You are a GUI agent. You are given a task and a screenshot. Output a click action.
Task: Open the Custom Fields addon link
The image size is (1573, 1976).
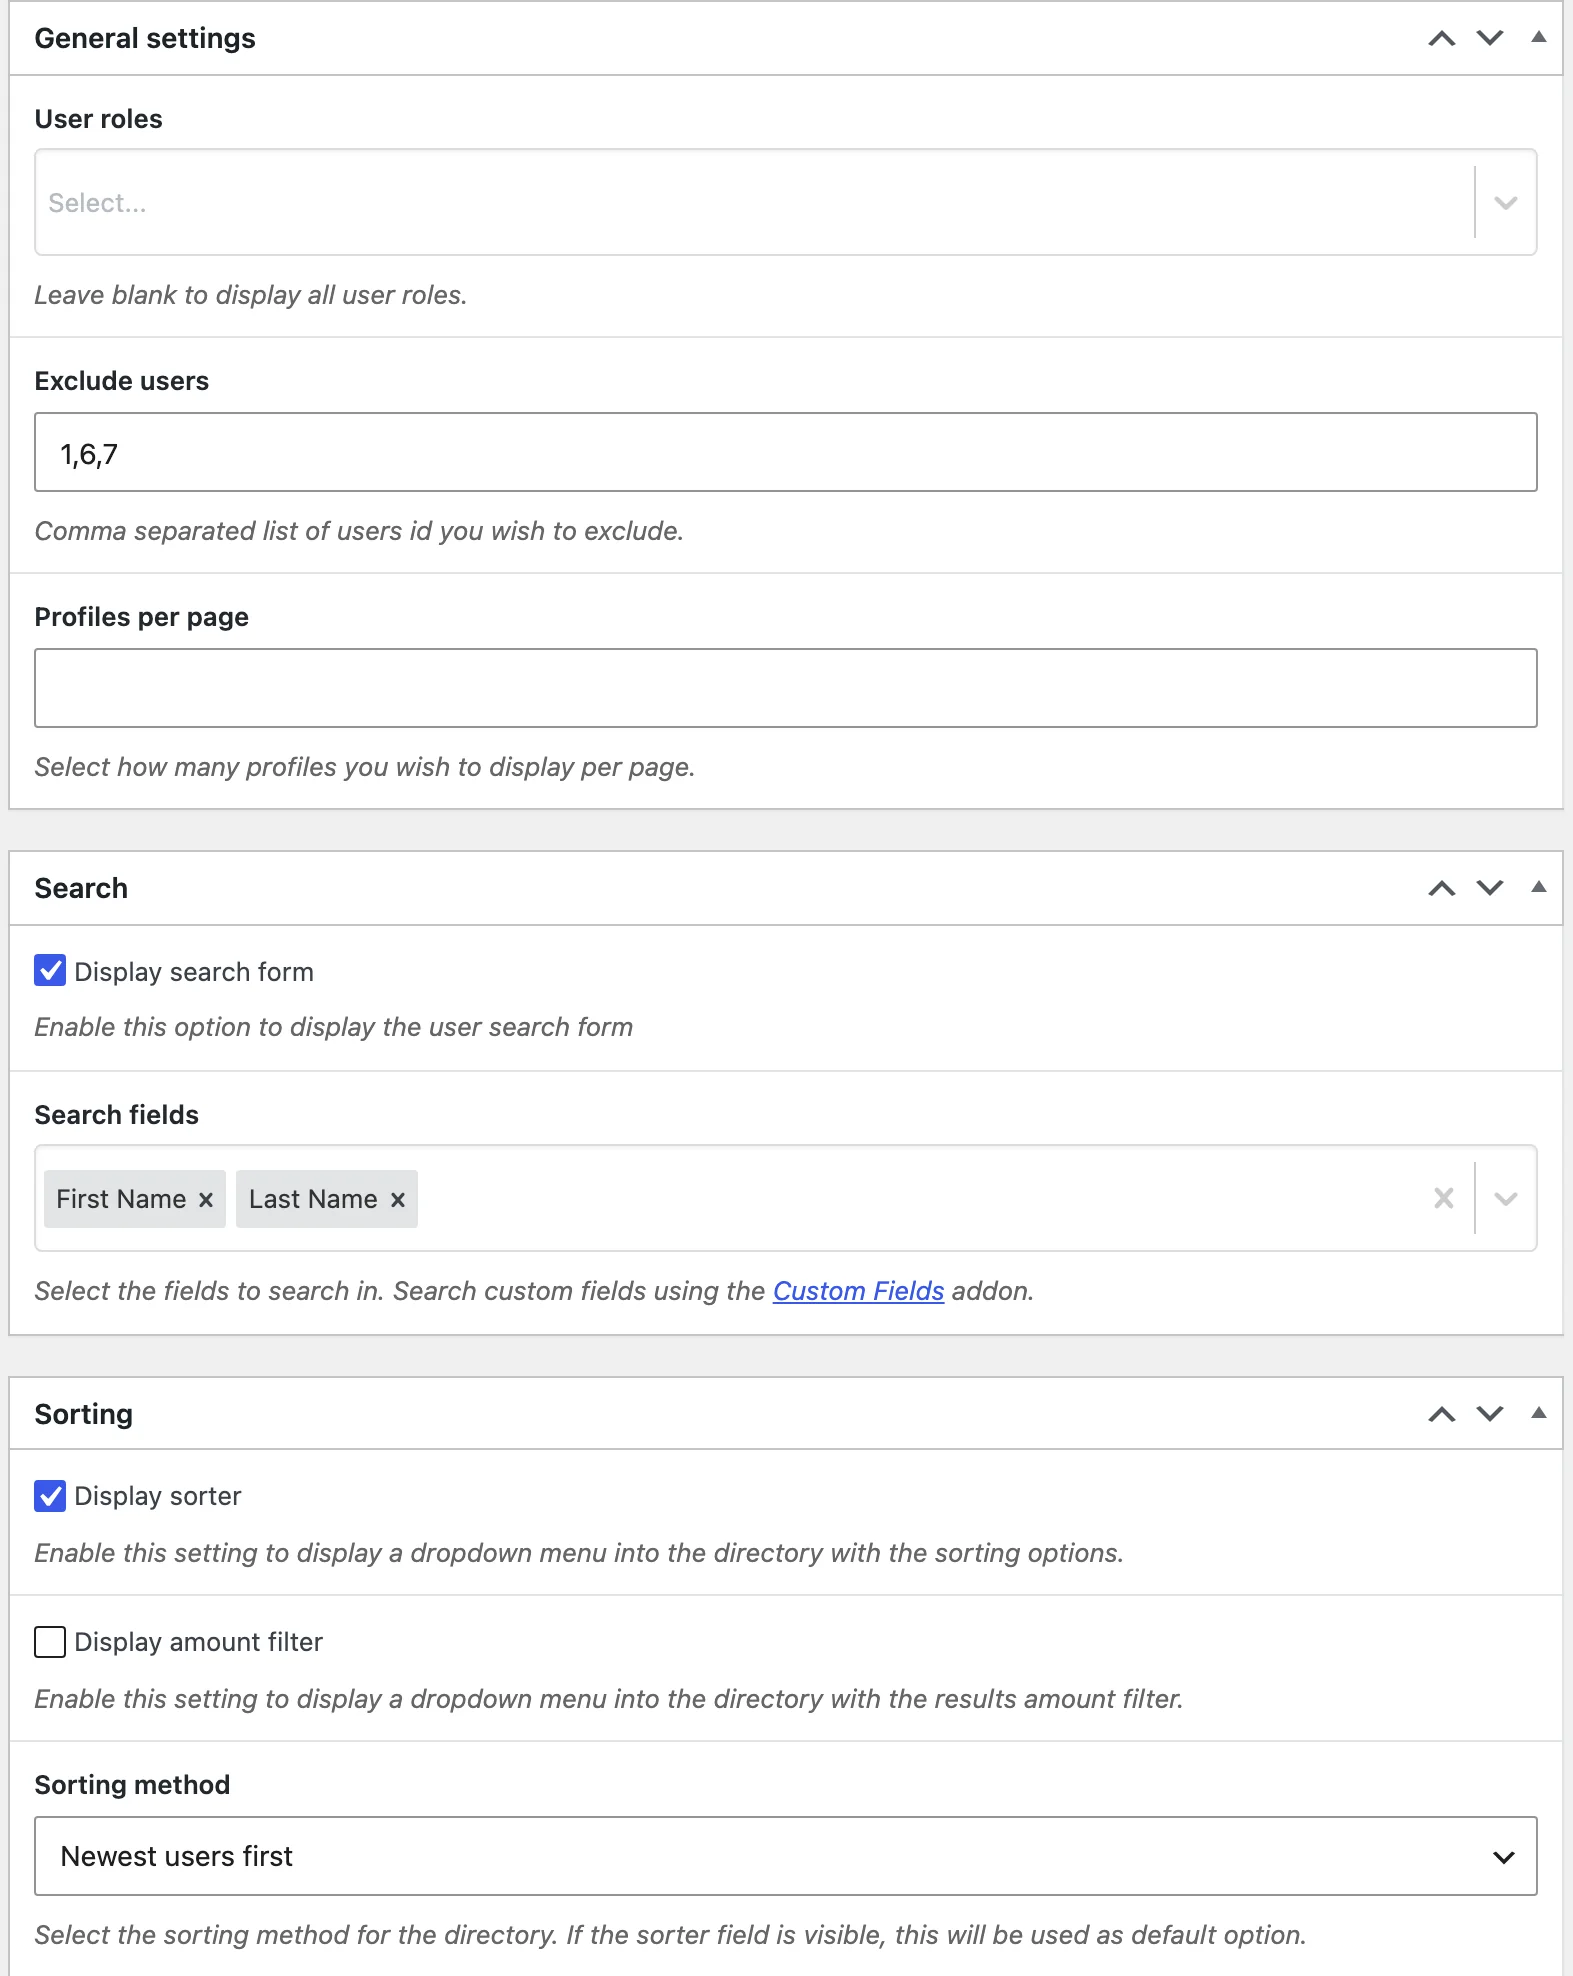click(858, 1291)
